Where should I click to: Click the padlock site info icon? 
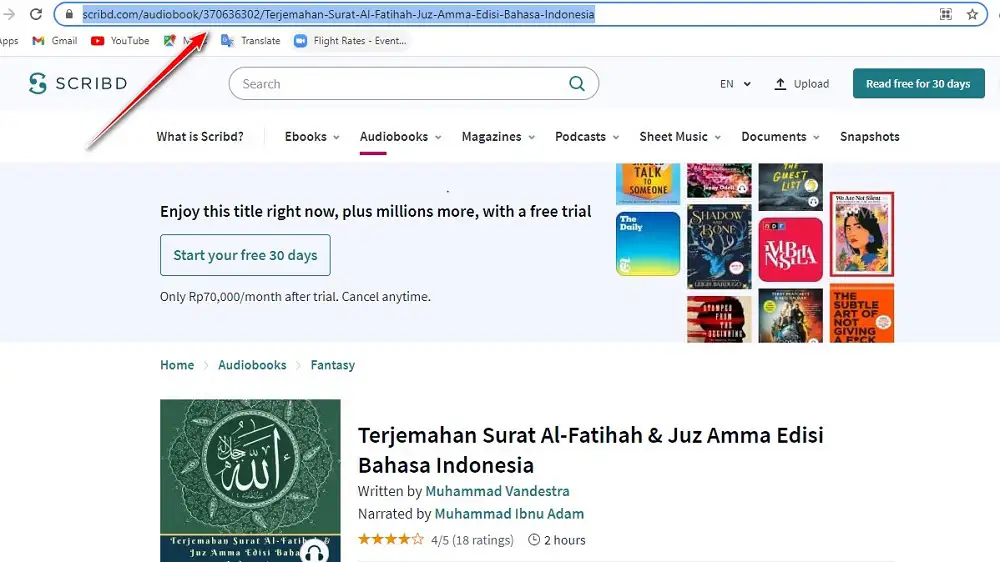pyautogui.click(x=69, y=14)
